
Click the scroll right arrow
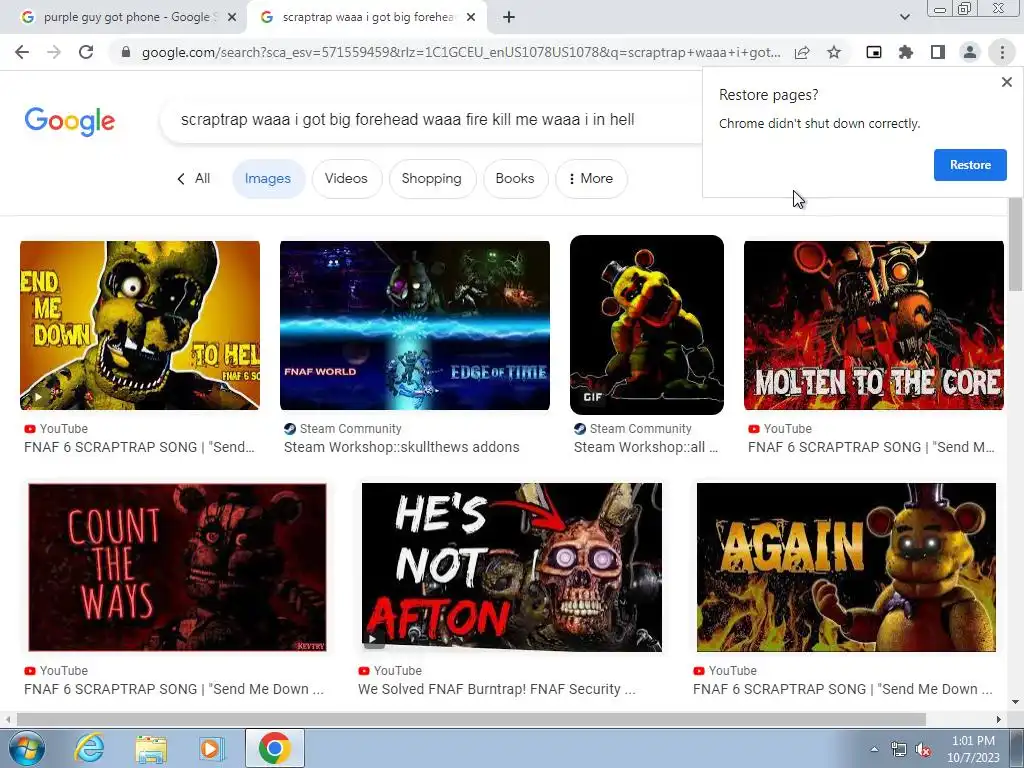(999, 719)
